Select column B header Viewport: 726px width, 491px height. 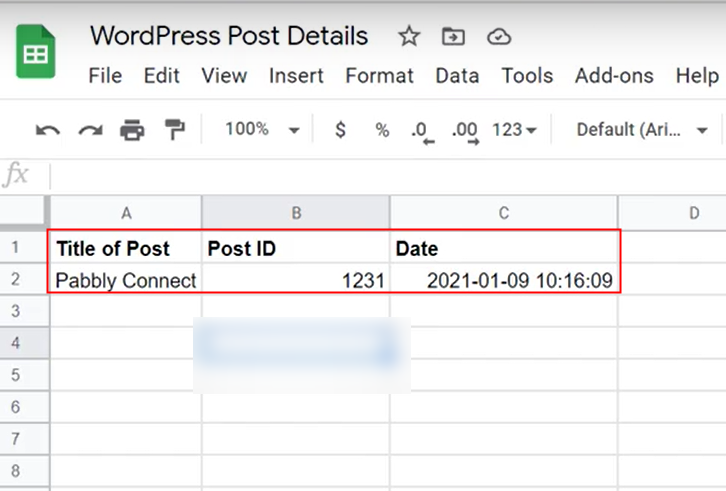tap(296, 213)
